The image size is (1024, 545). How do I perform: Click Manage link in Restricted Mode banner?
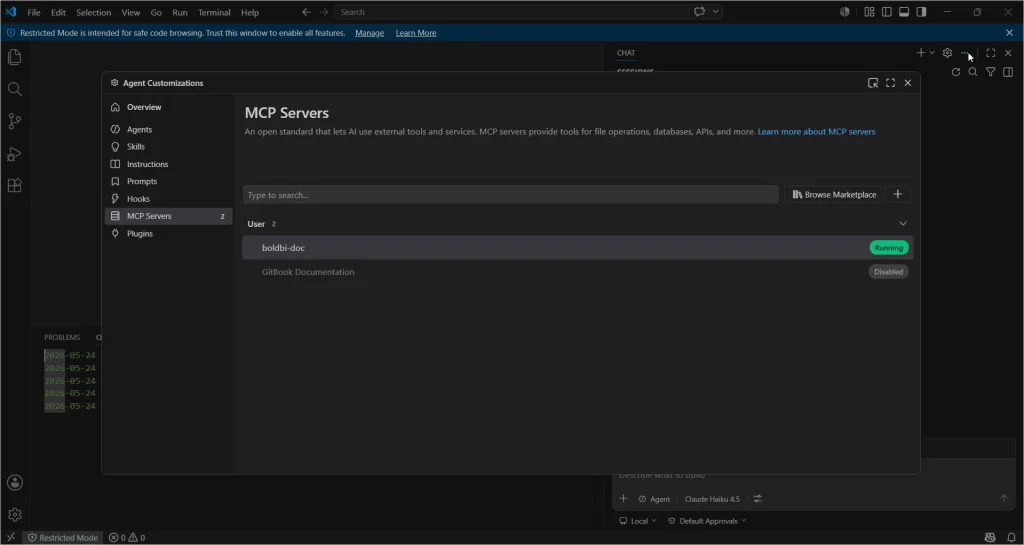(369, 33)
